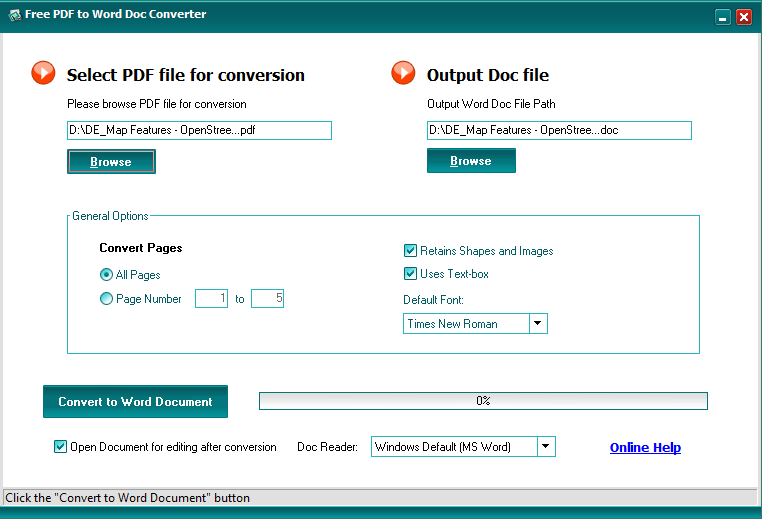Browse for the input PDF file

(x=111, y=162)
